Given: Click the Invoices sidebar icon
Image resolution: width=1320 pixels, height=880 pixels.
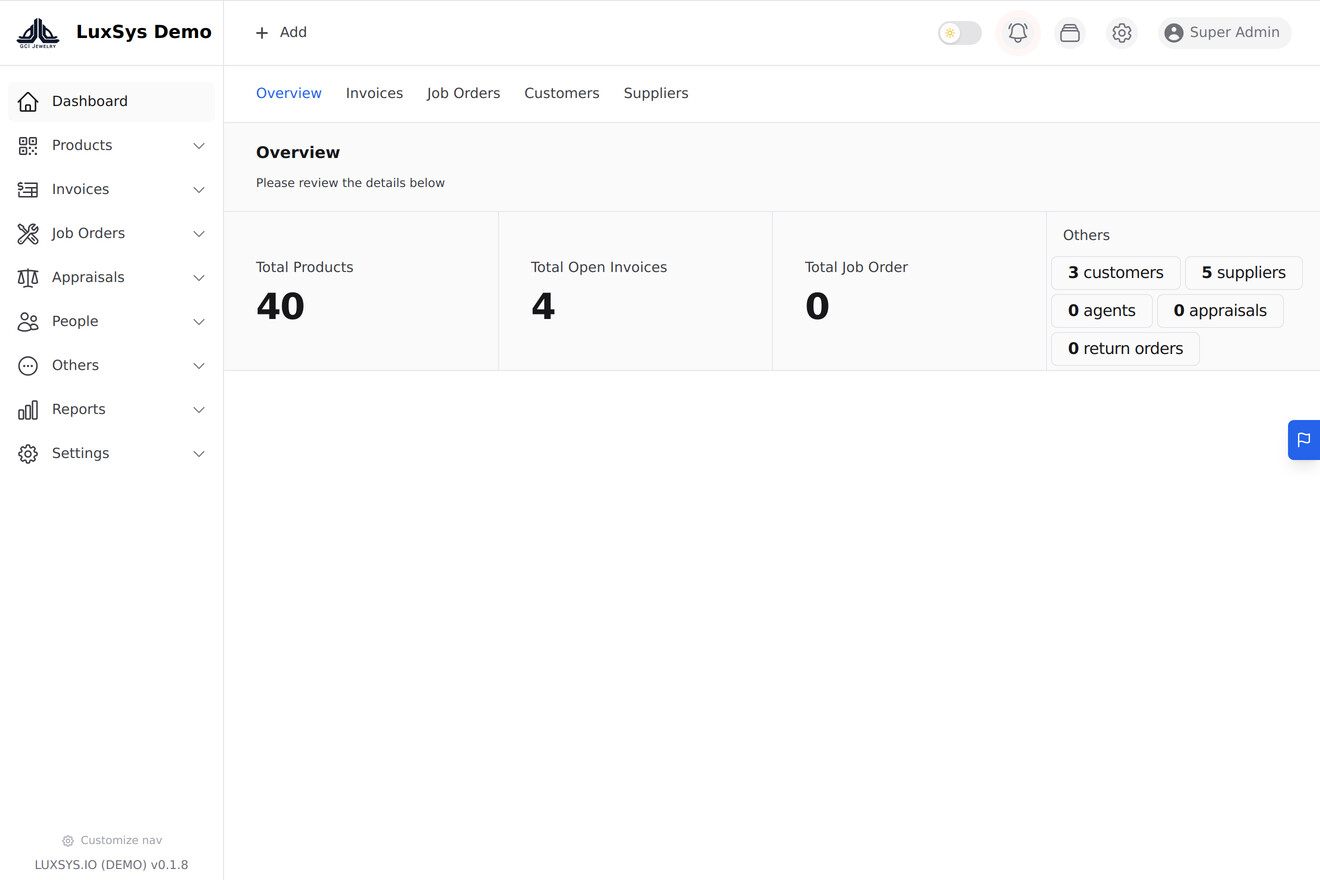Looking at the screenshot, I should 28,189.
